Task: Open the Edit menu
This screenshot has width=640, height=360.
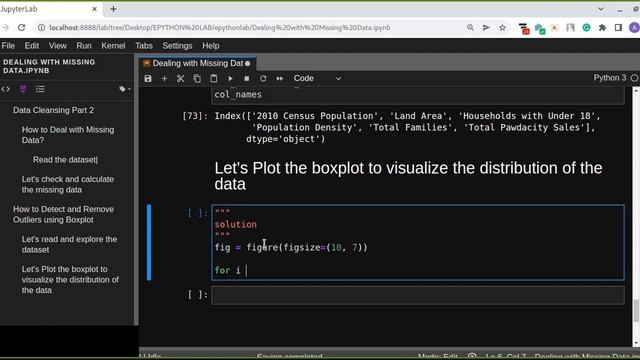Action: [32, 46]
